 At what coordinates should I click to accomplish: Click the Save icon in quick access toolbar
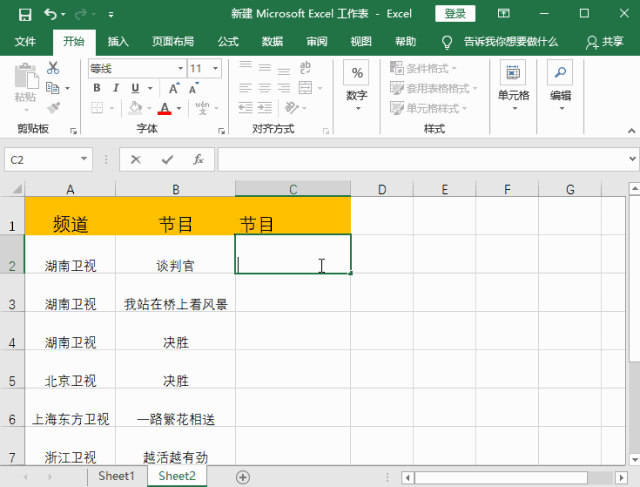(25, 14)
